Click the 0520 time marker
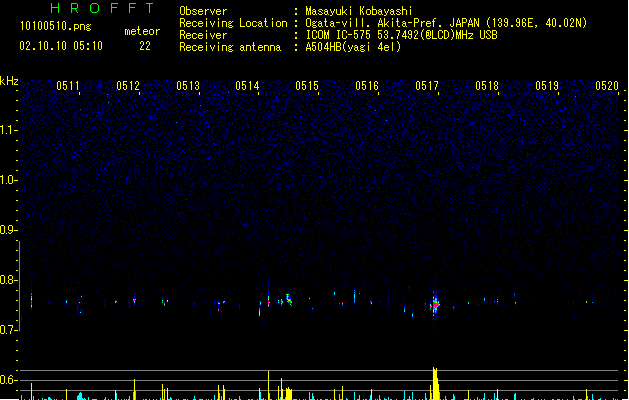This screenshot has width=629, height=400. click(x=607, y=86)
